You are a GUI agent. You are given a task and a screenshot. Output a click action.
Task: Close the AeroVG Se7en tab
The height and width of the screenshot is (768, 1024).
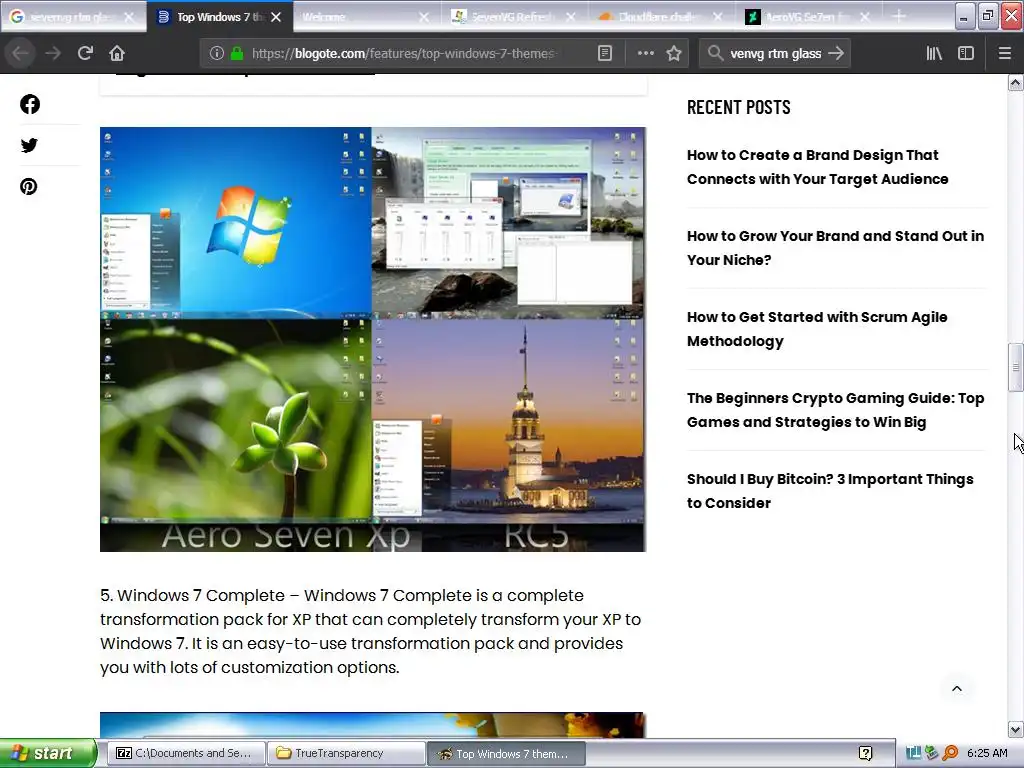coord(865,17)
